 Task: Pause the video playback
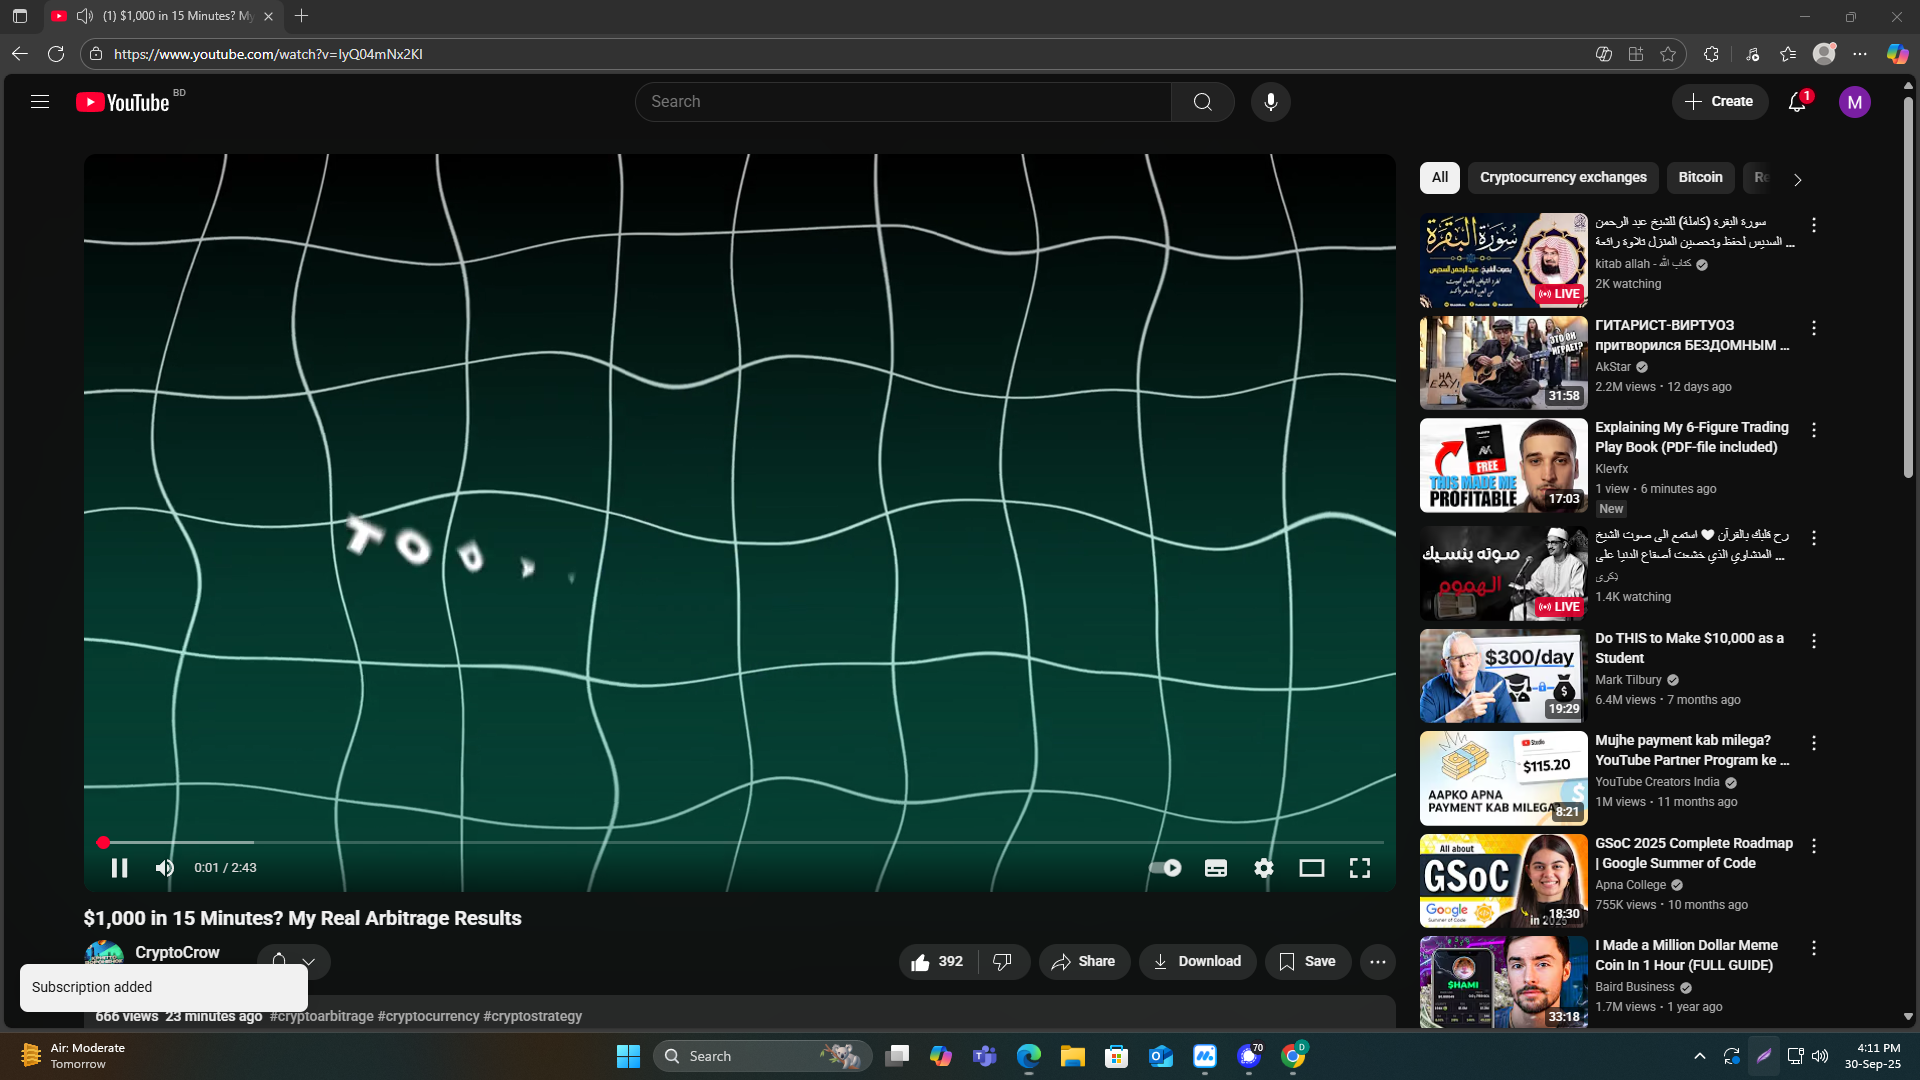(119, 868)
